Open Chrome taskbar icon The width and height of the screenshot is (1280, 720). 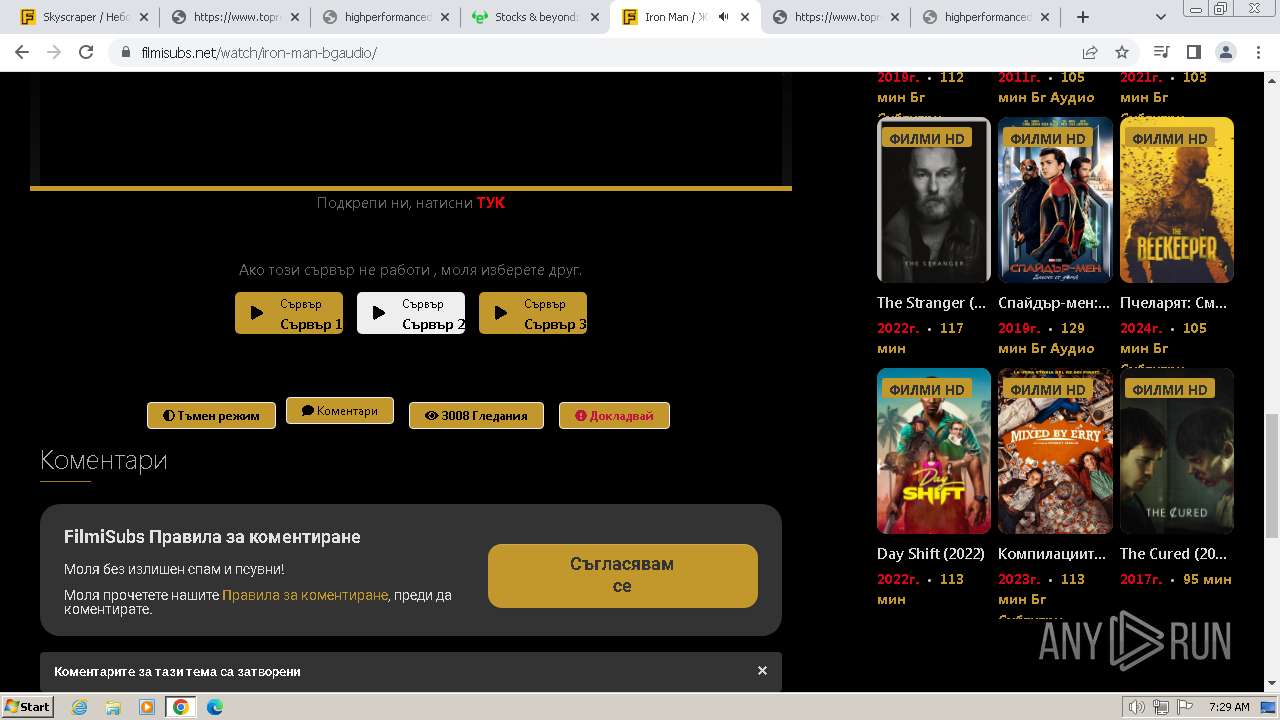[181, 707]
